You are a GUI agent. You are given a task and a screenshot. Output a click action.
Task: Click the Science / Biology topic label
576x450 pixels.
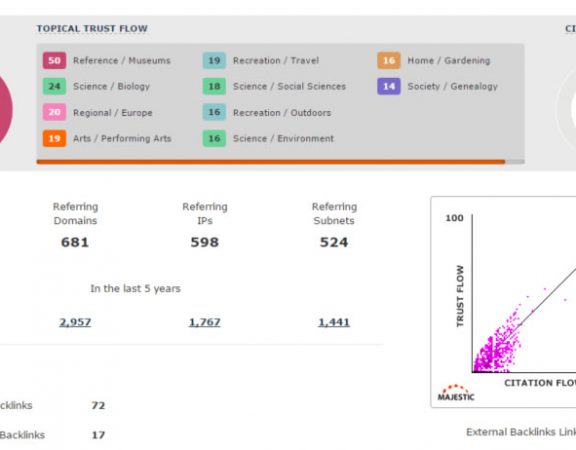[111, 86]
